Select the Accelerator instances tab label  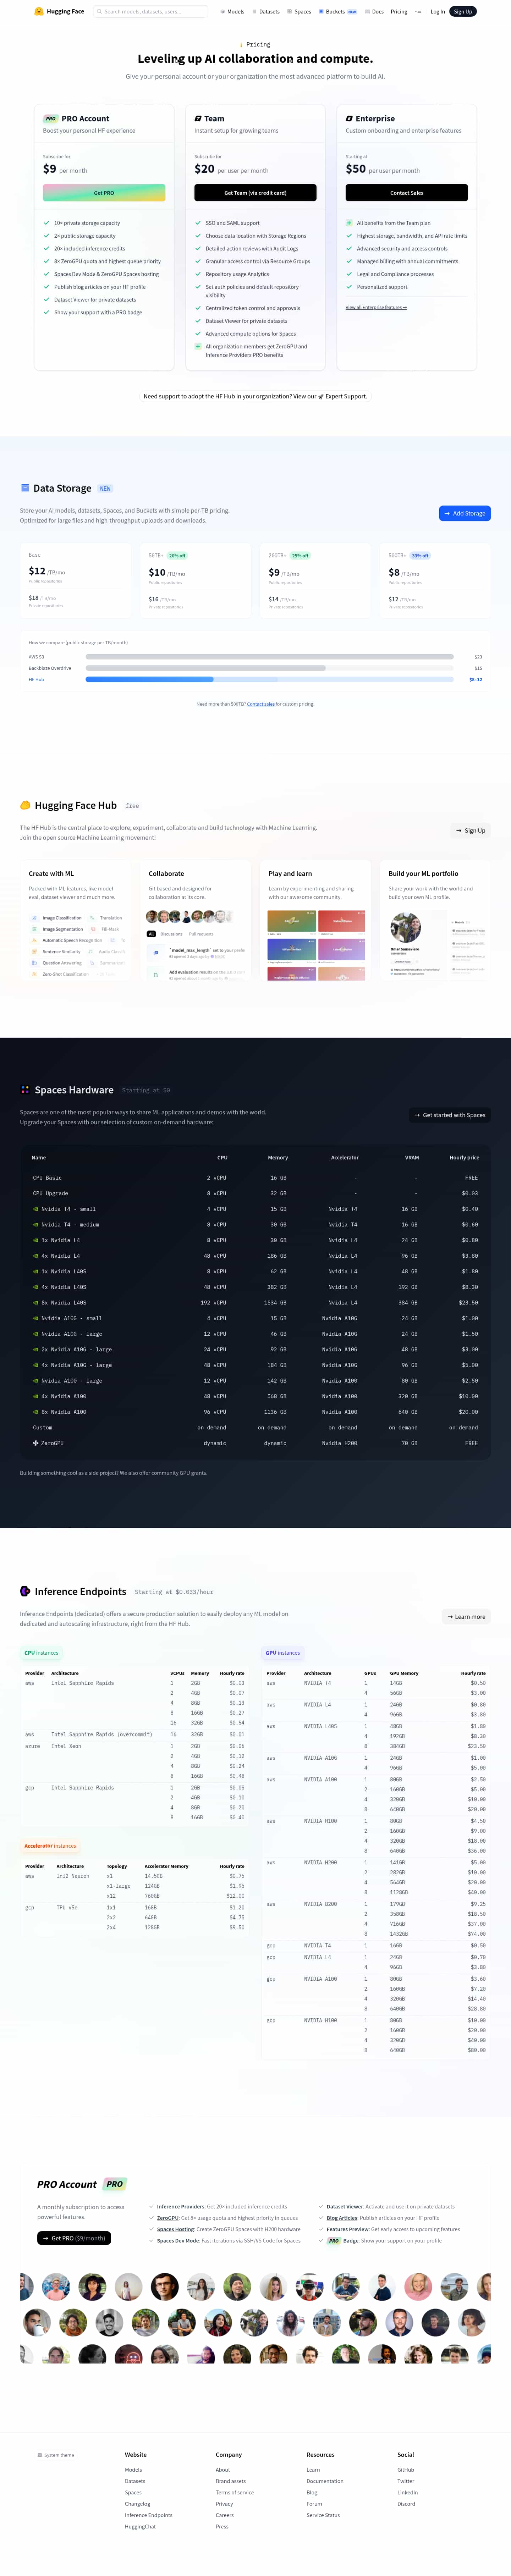coord(50,1846)
